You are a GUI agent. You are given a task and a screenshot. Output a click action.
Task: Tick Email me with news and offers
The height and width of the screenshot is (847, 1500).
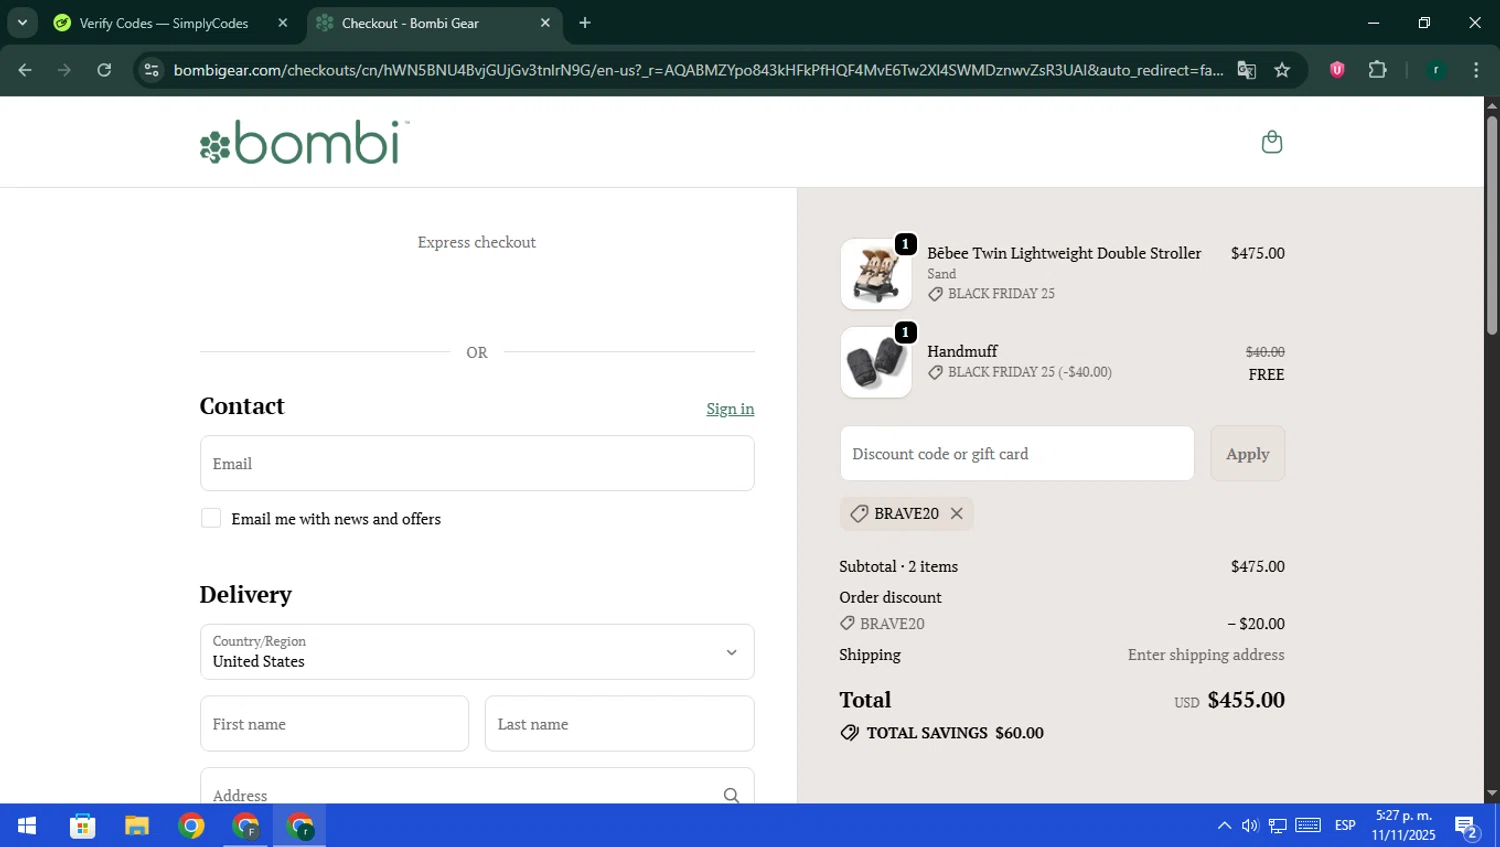(211, 518)
